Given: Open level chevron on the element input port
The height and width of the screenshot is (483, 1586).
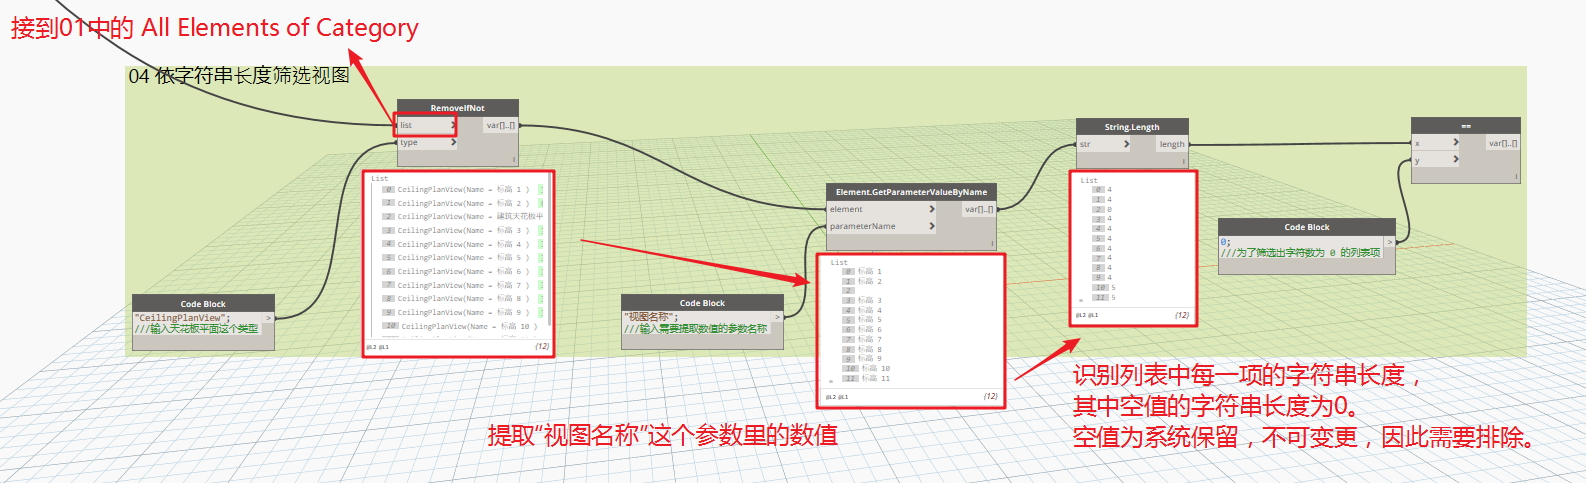Looking at the screenshot, I should [931, 209].
